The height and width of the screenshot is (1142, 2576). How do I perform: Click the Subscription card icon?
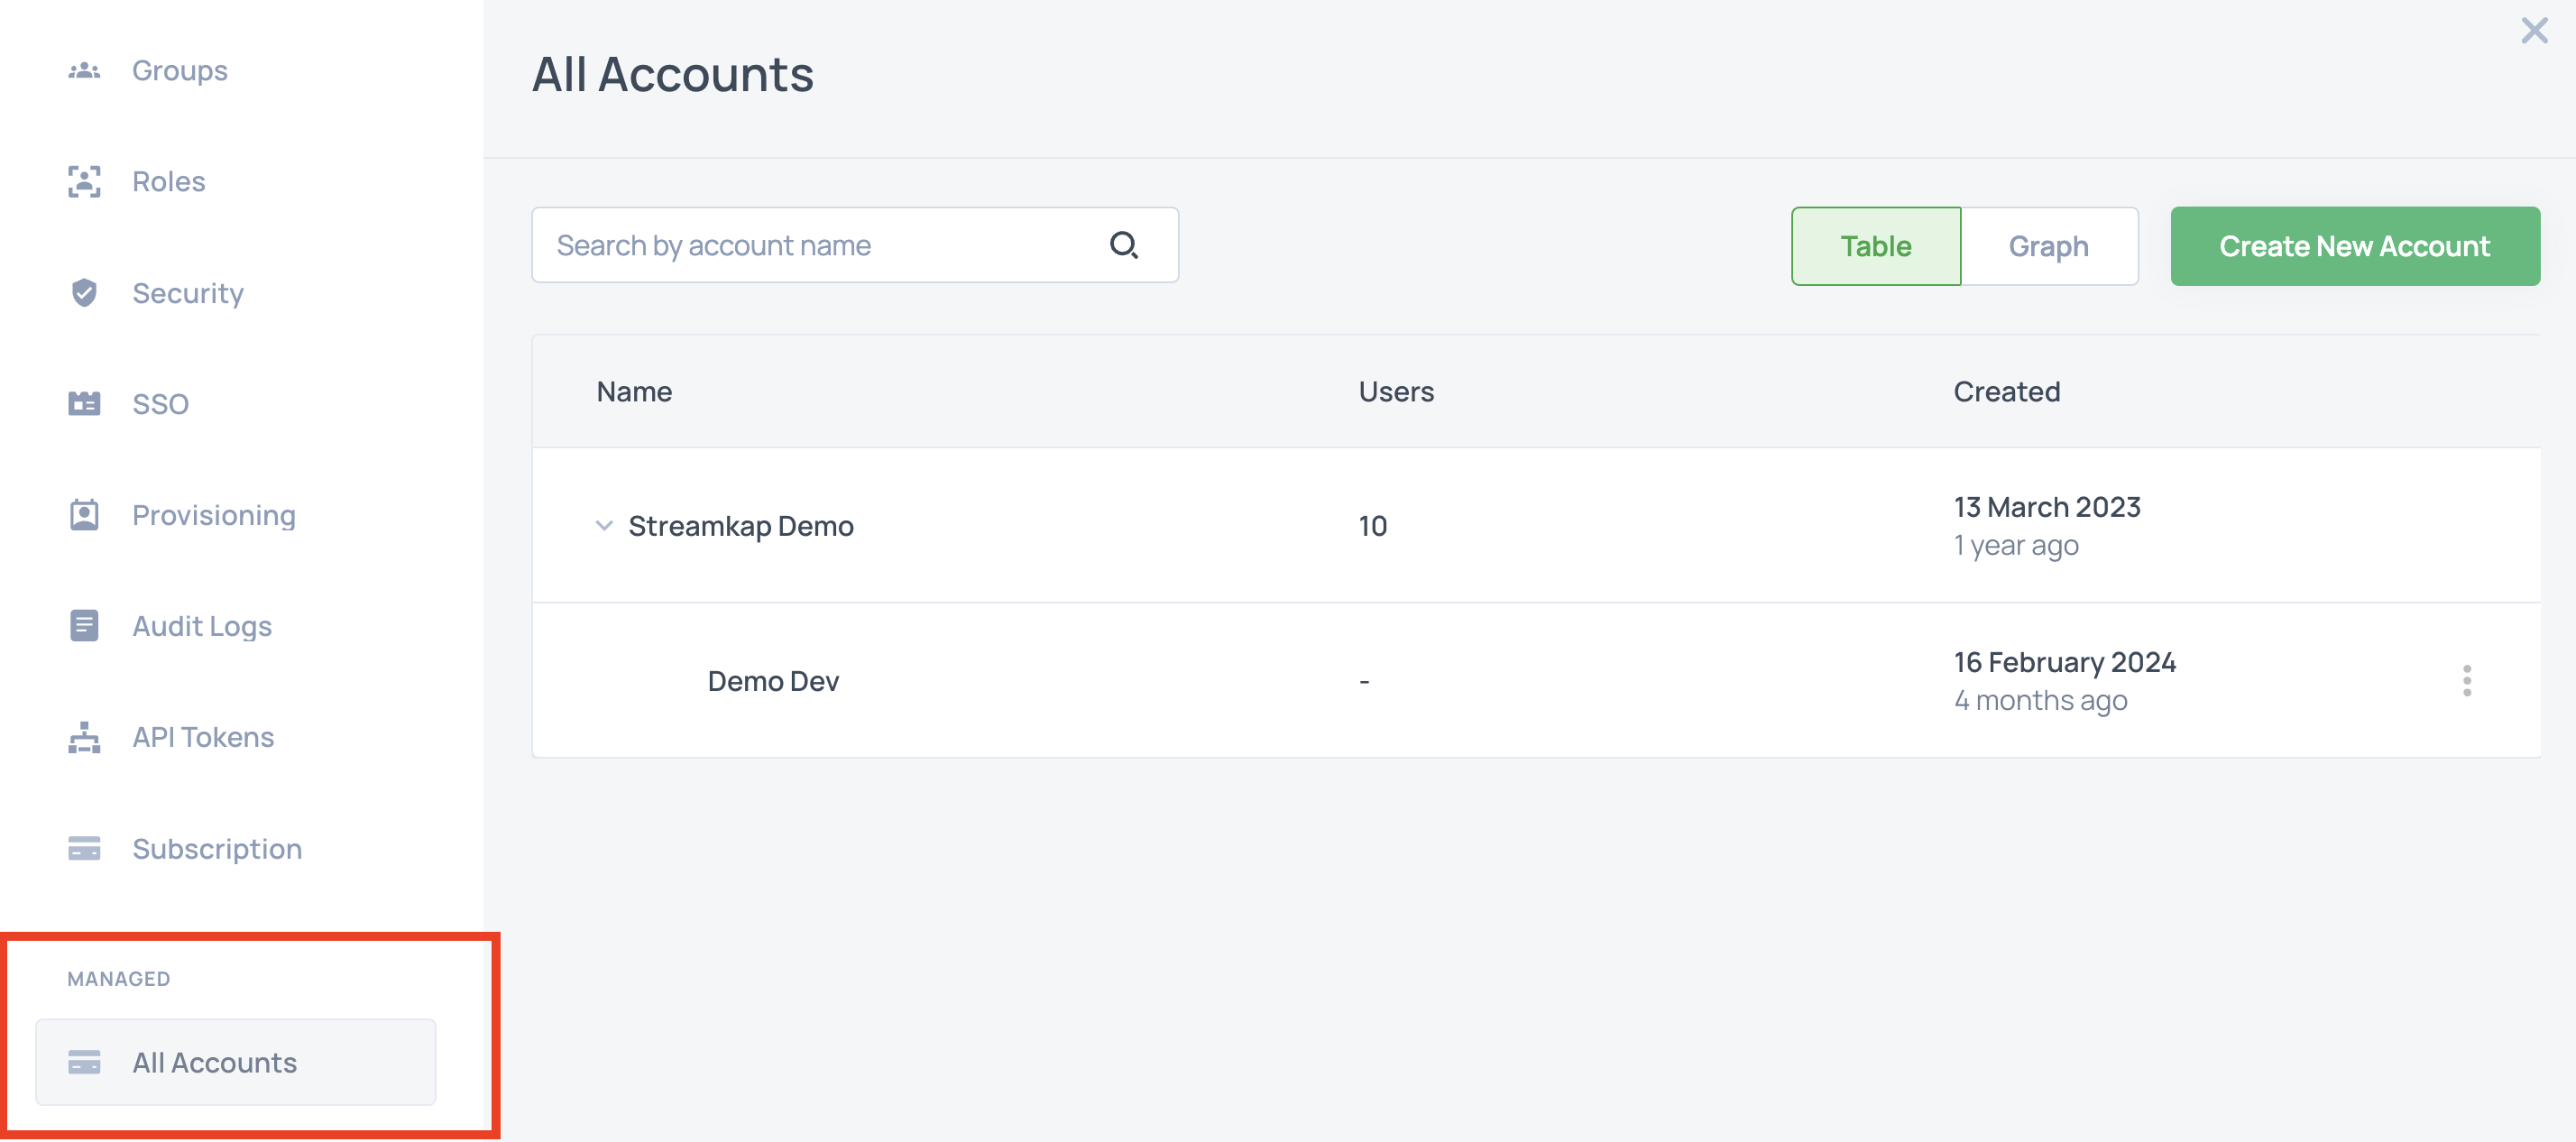(84, 848)
